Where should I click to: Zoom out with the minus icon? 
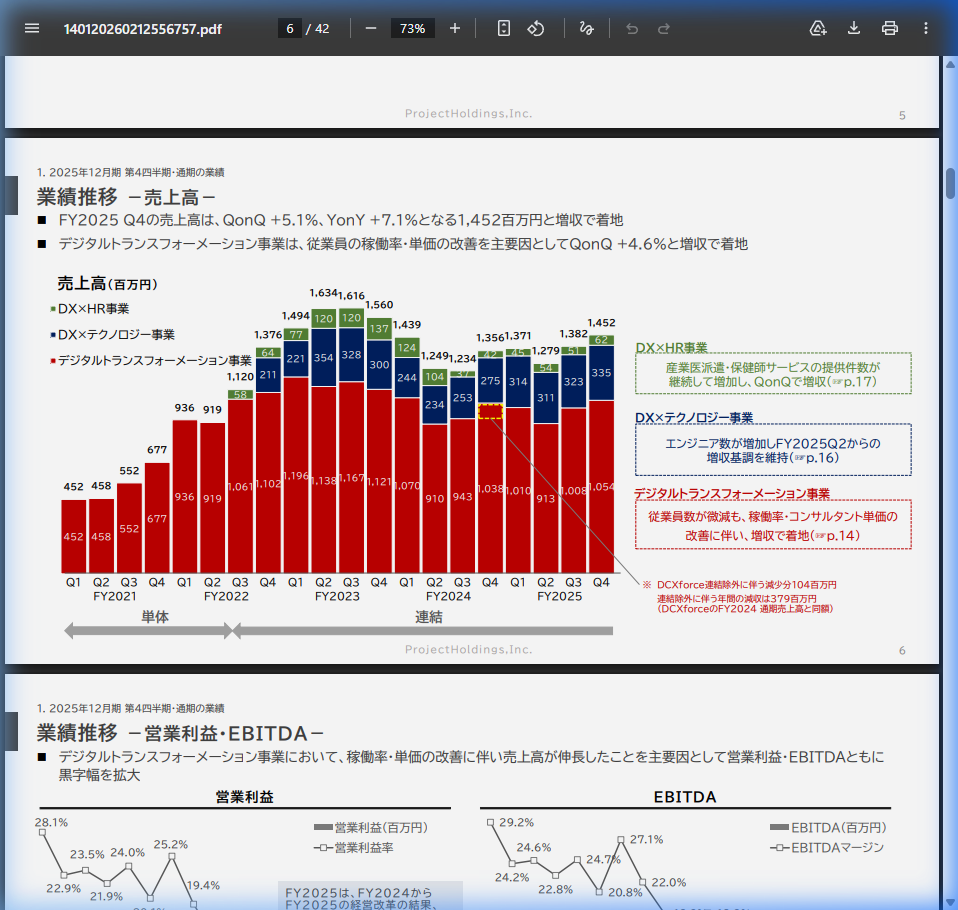tap(371, 28)
